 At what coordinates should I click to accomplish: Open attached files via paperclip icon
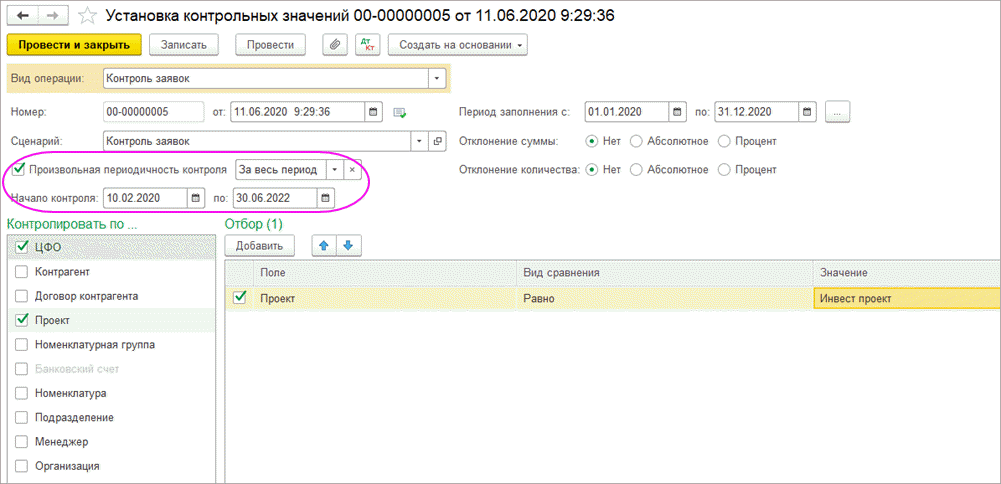335,45
